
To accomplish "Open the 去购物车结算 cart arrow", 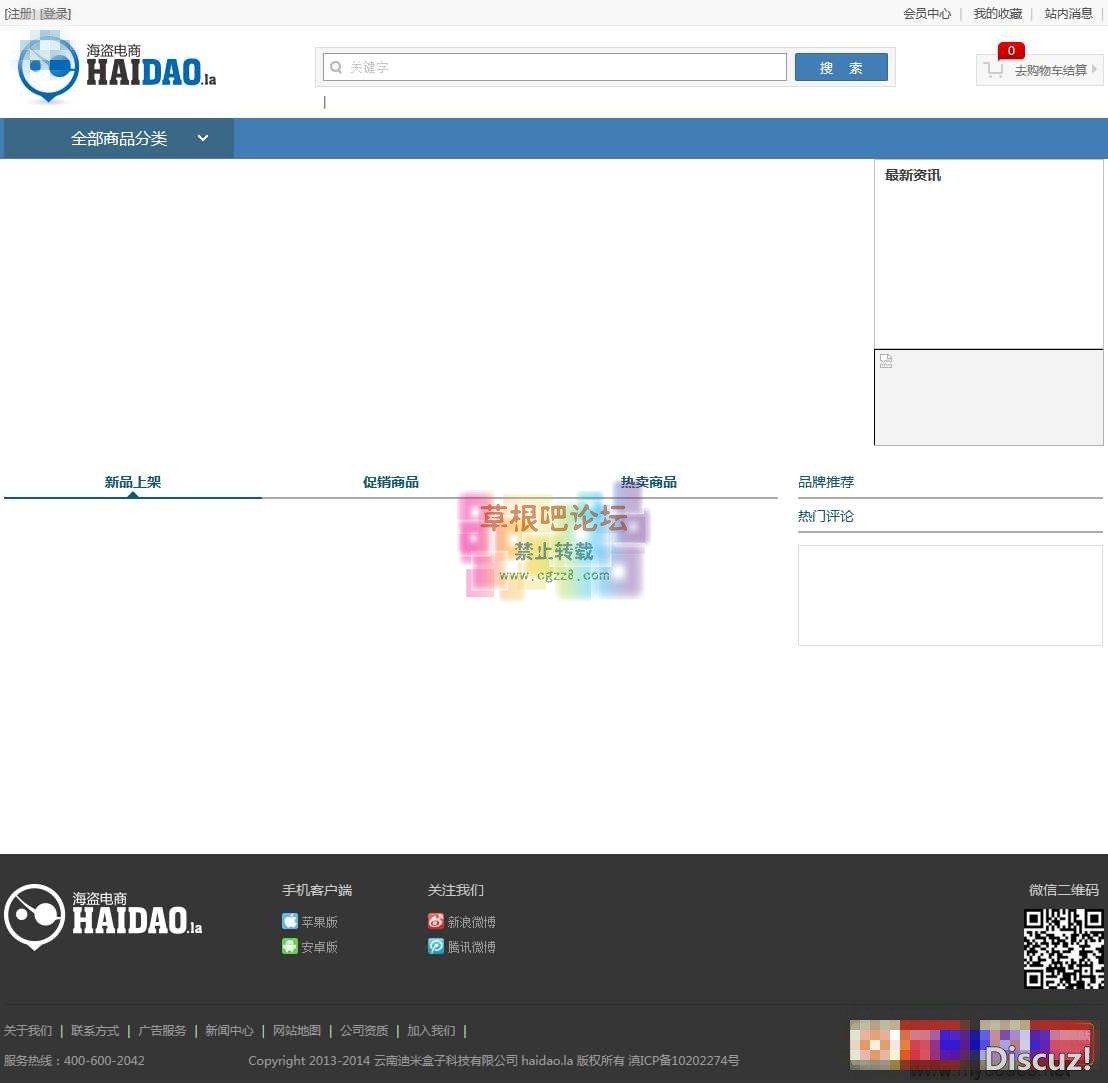I will tap(1094, 70).
